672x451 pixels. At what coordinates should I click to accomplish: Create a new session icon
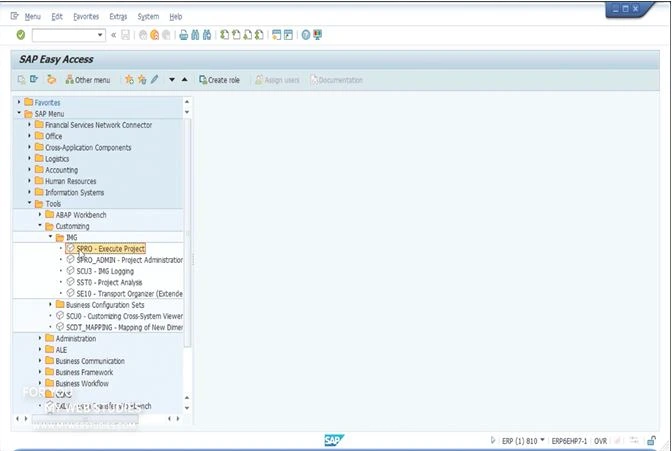pos(276,35)
